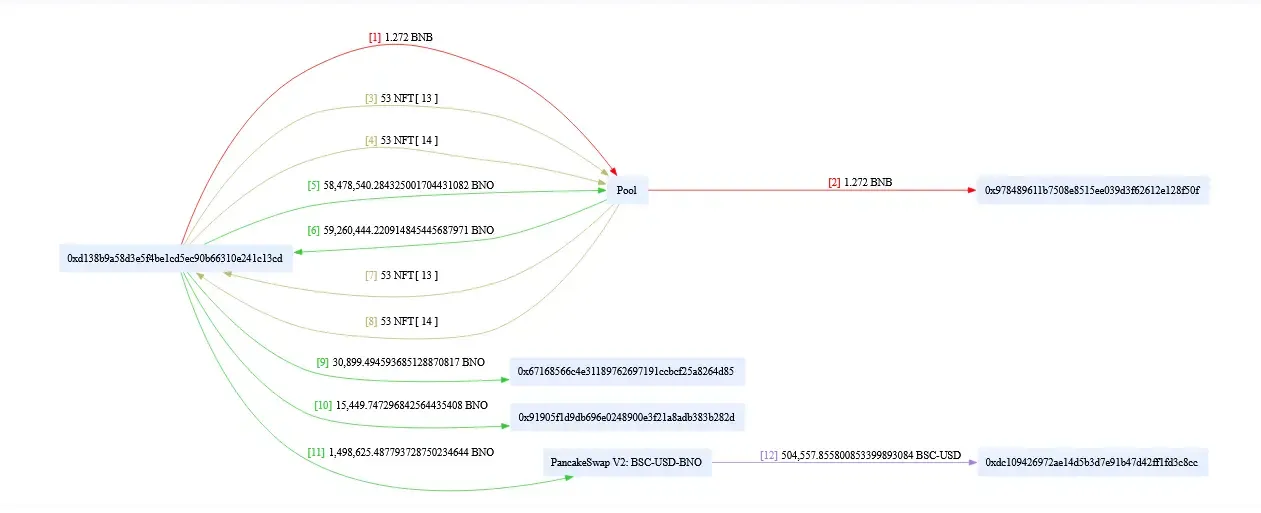The width and height of the screenshot is (1261, 513).
Task: Click the purple arrowhead at 0xdc109426 node
Action: click(x=970, y=463)
